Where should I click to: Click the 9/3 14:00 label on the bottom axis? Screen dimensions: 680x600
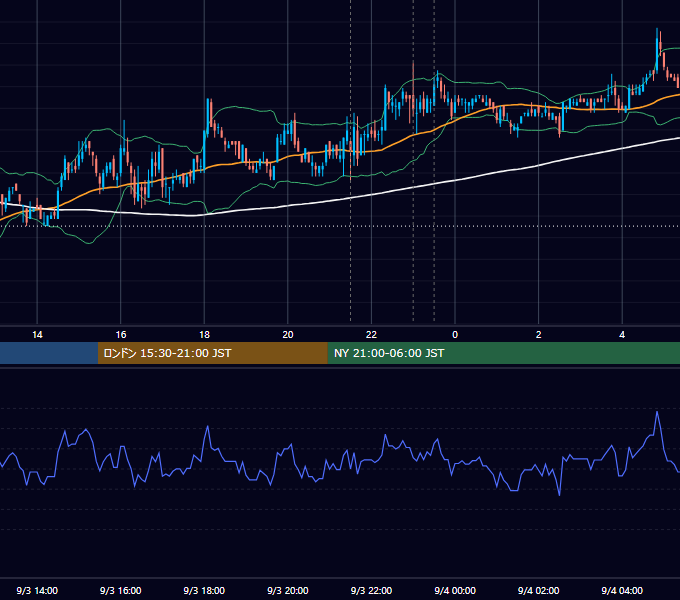(x=37, y=591)
